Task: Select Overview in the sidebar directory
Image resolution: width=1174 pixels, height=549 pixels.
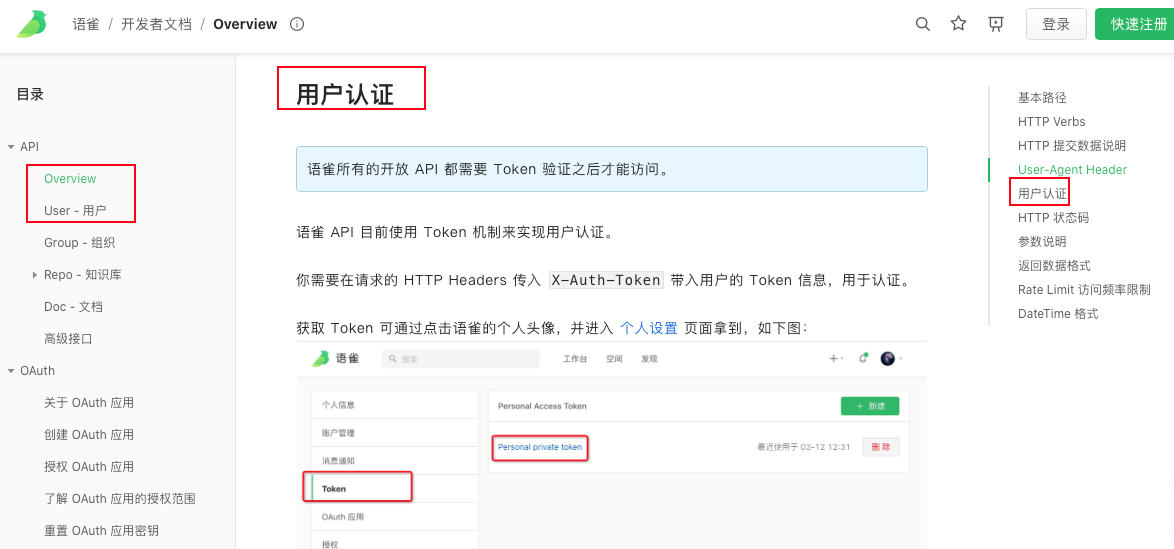Action: (x=70, y=178)
